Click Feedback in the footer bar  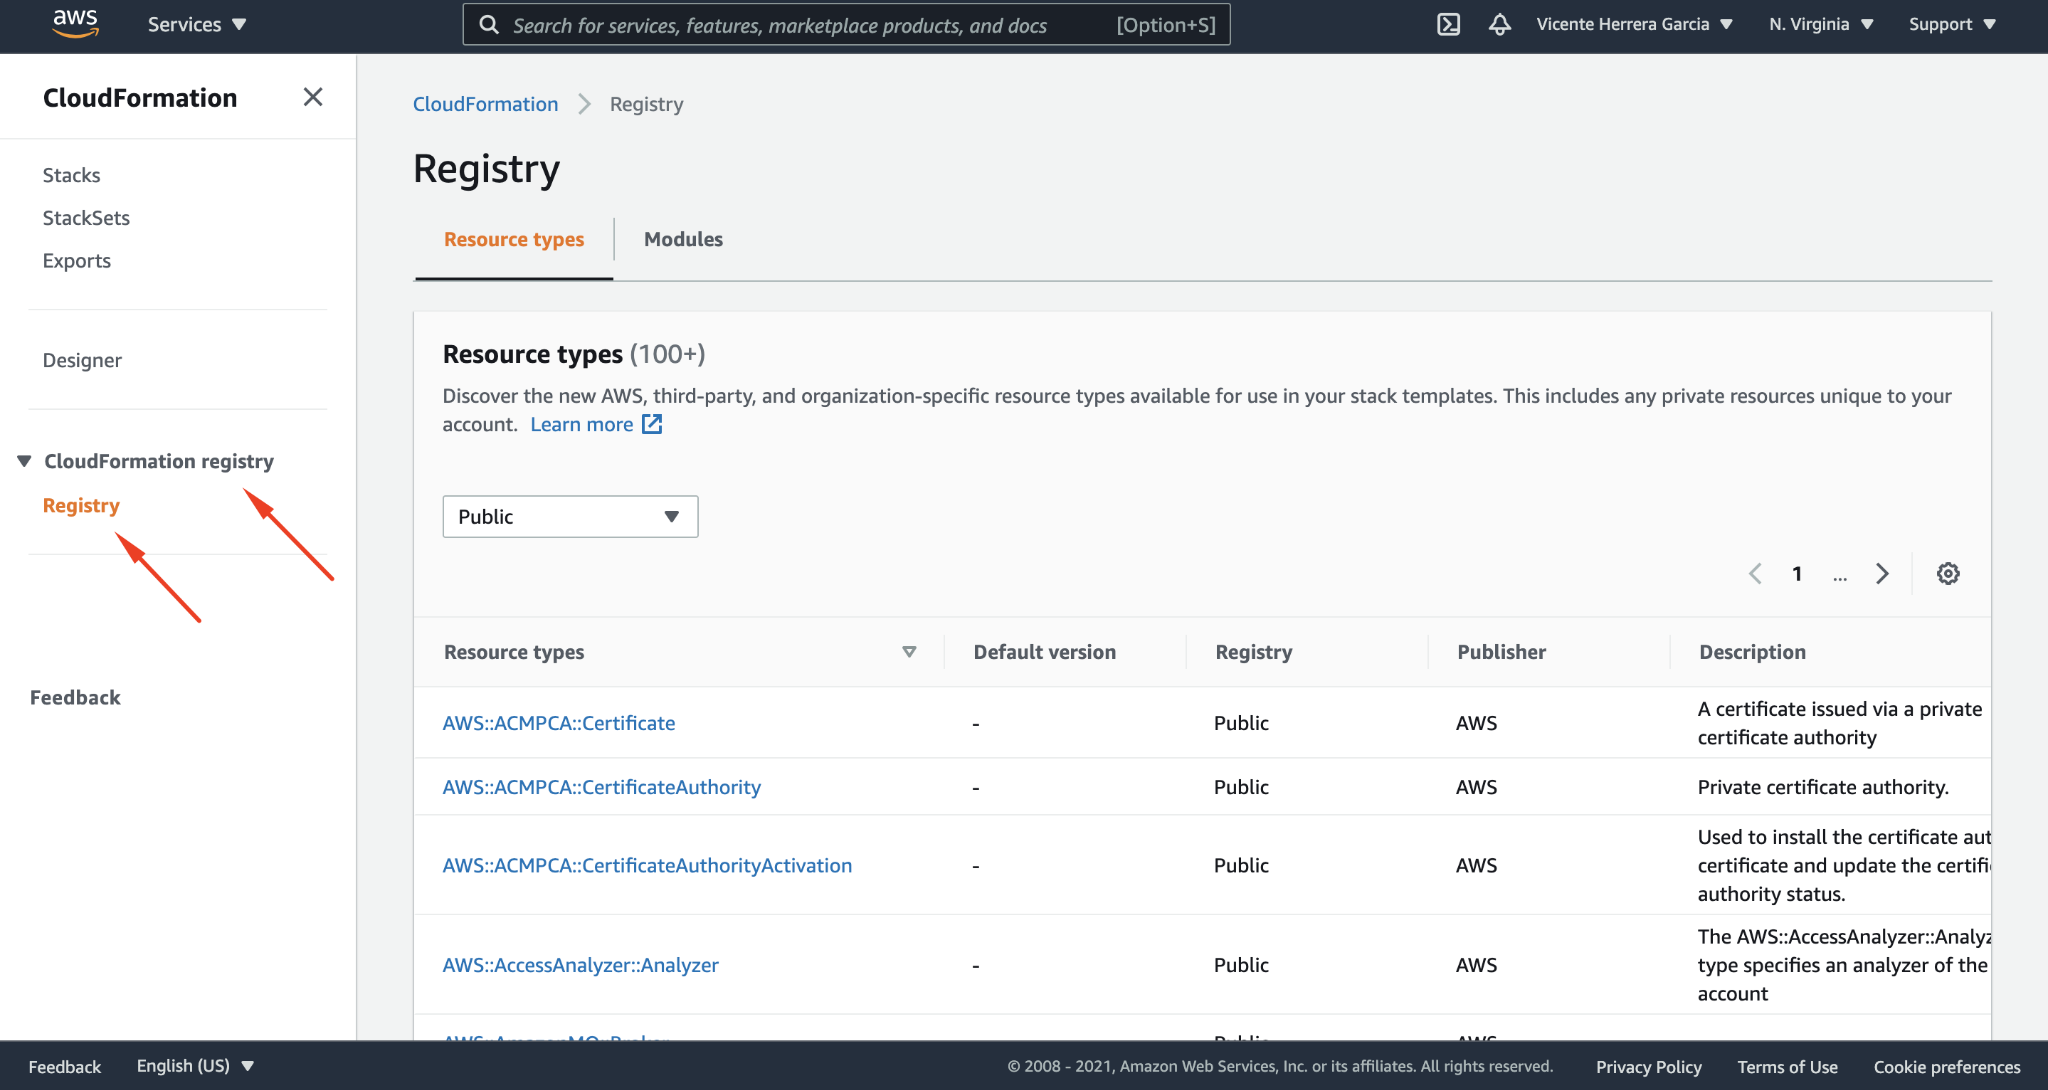click(x=64, y=1067)
